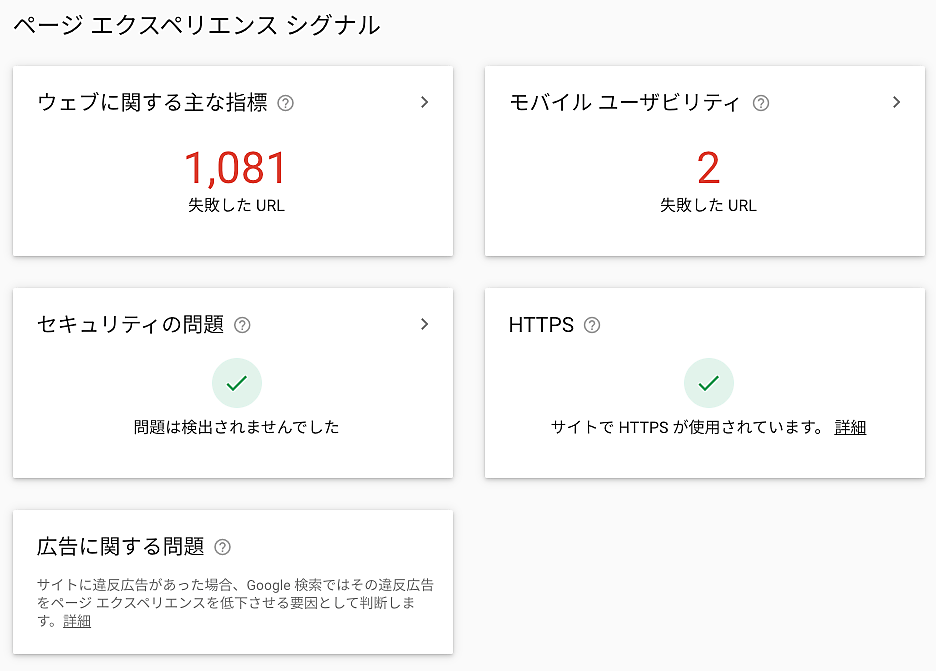Click the ページ エクスペリエンス シグナル heading
This screenshot has height=671, width=936.
point(196,26)
